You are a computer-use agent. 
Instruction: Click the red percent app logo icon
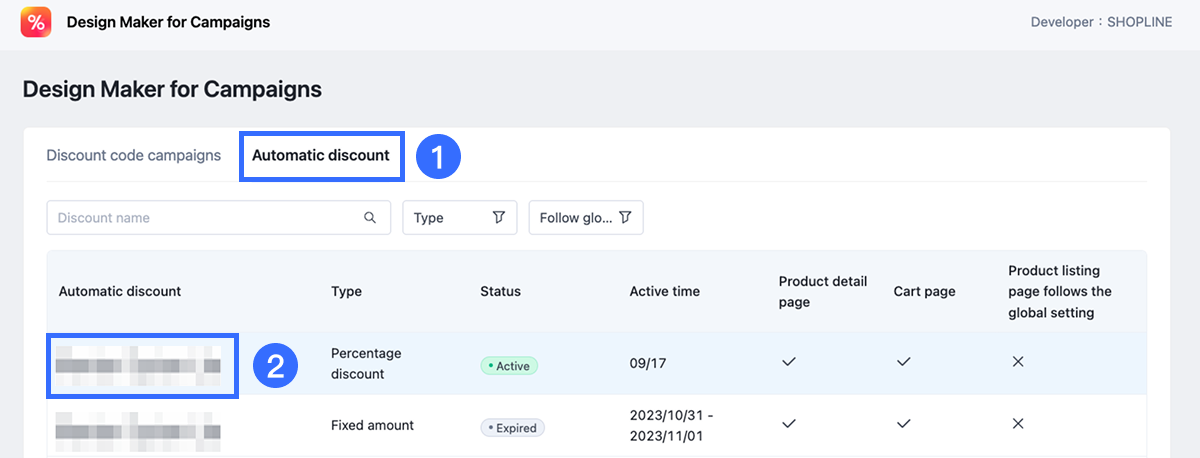pyautogui.click(x=36, y=22)
